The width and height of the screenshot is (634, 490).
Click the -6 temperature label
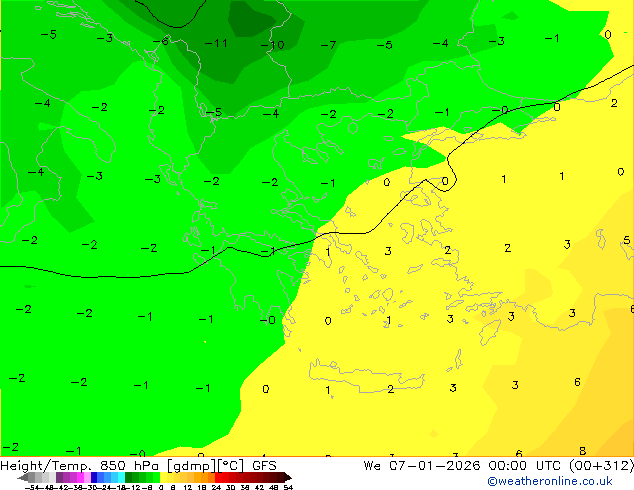tap(161, 41)
